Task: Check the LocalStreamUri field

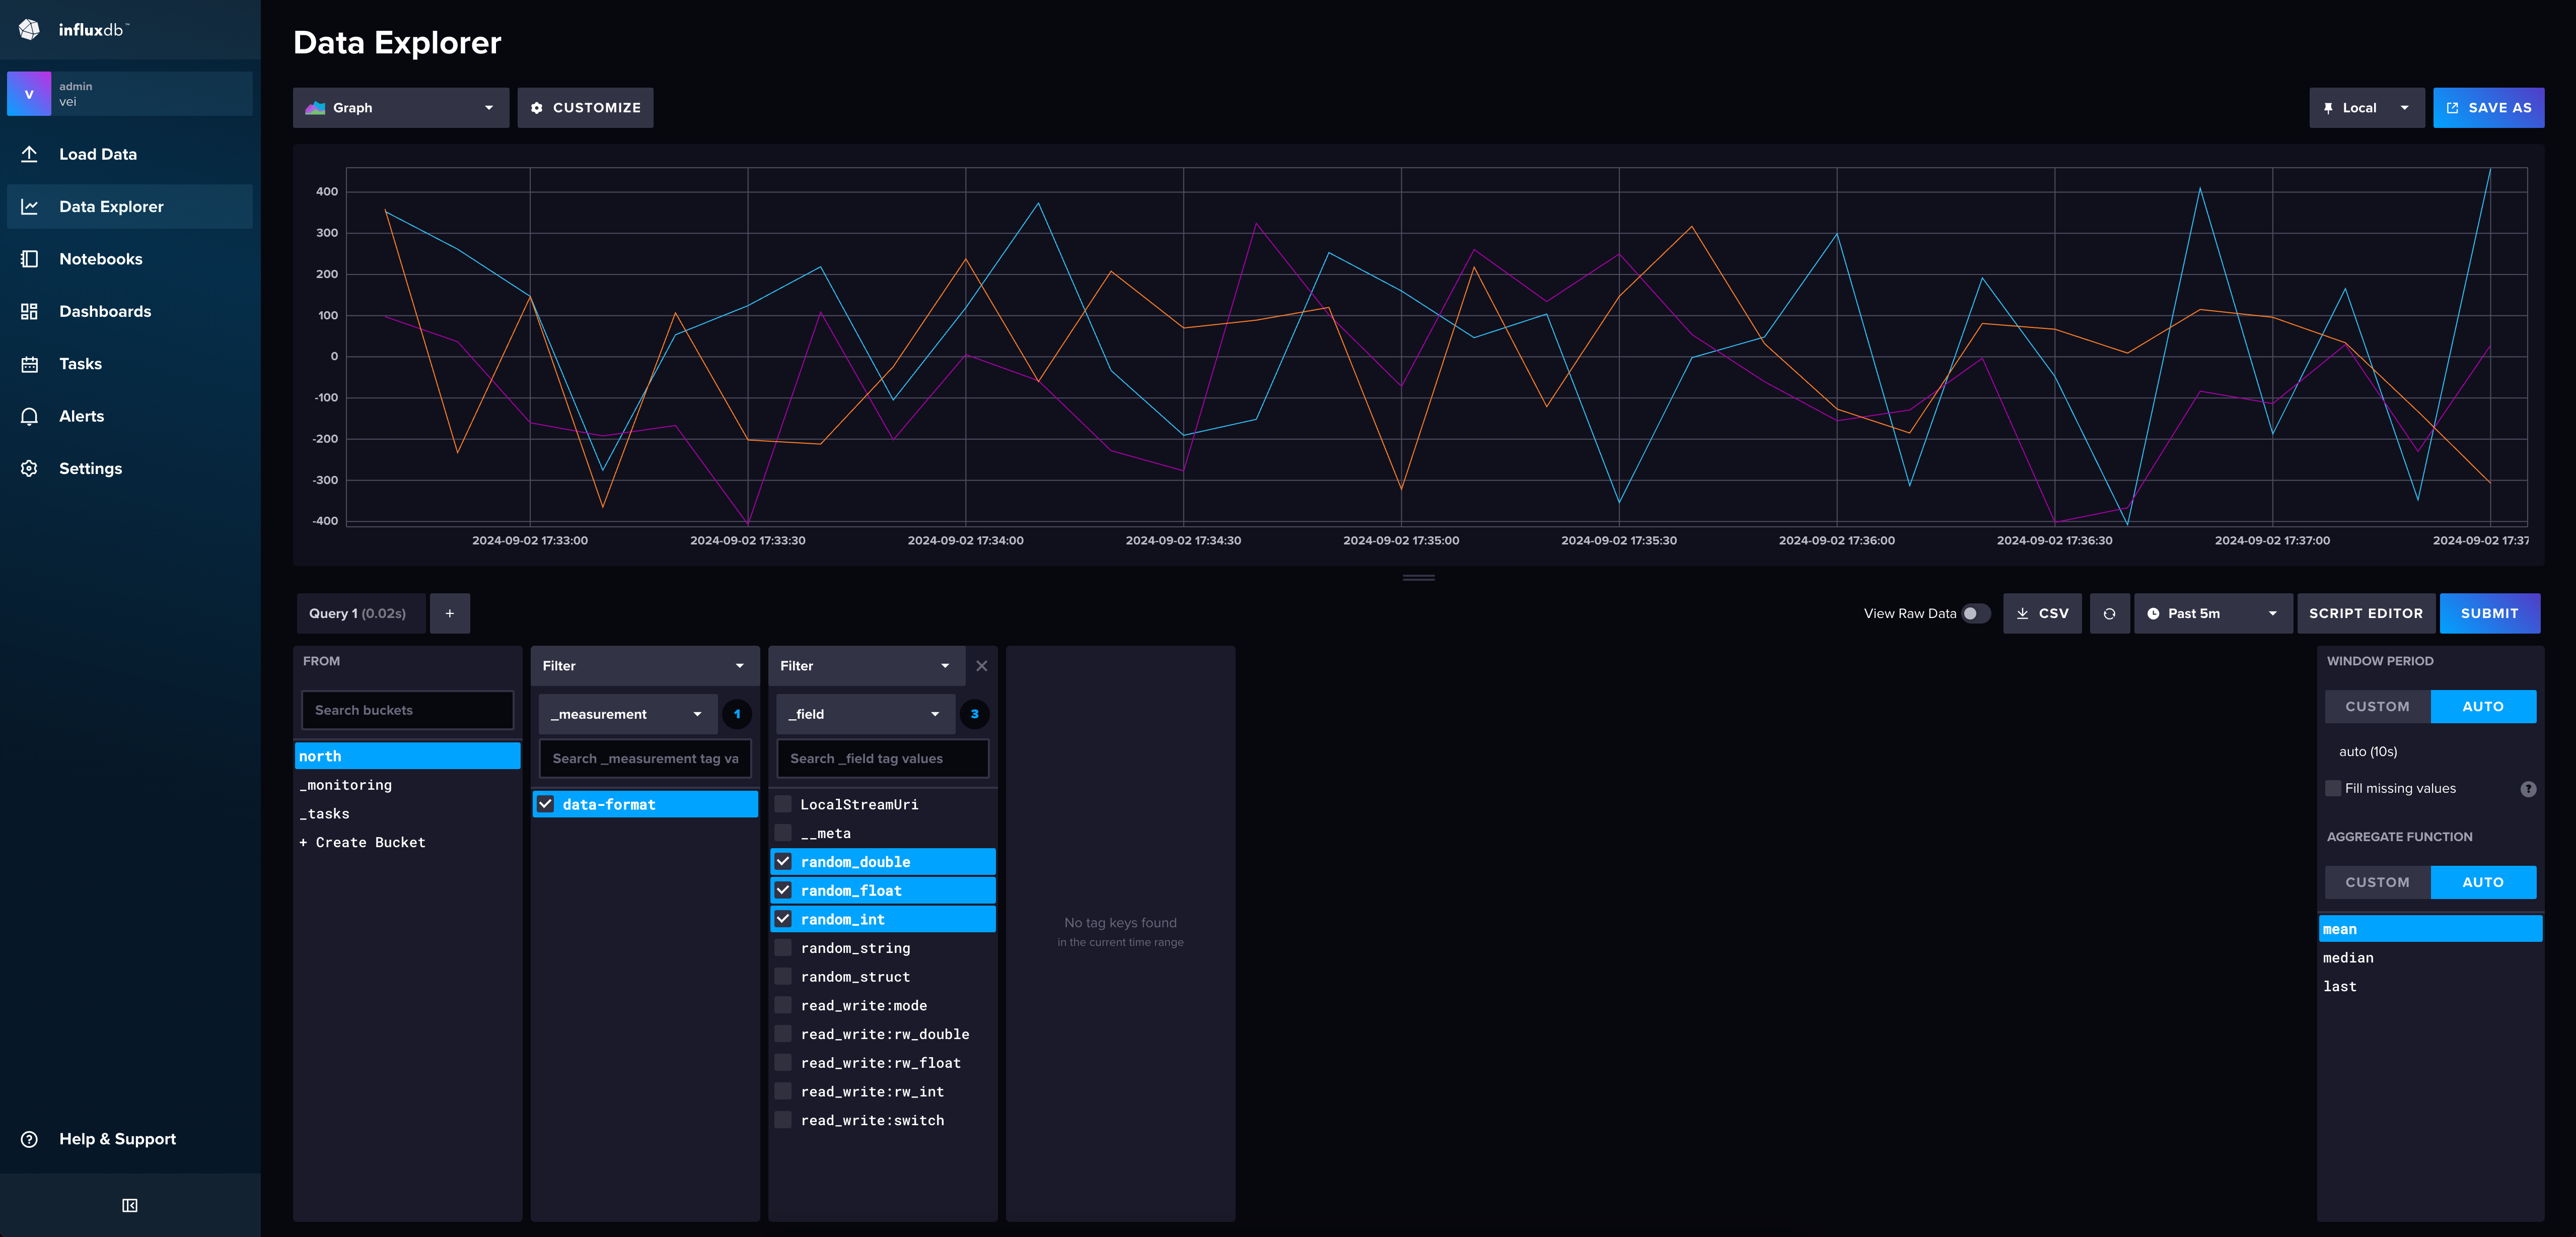Action: 783,804
